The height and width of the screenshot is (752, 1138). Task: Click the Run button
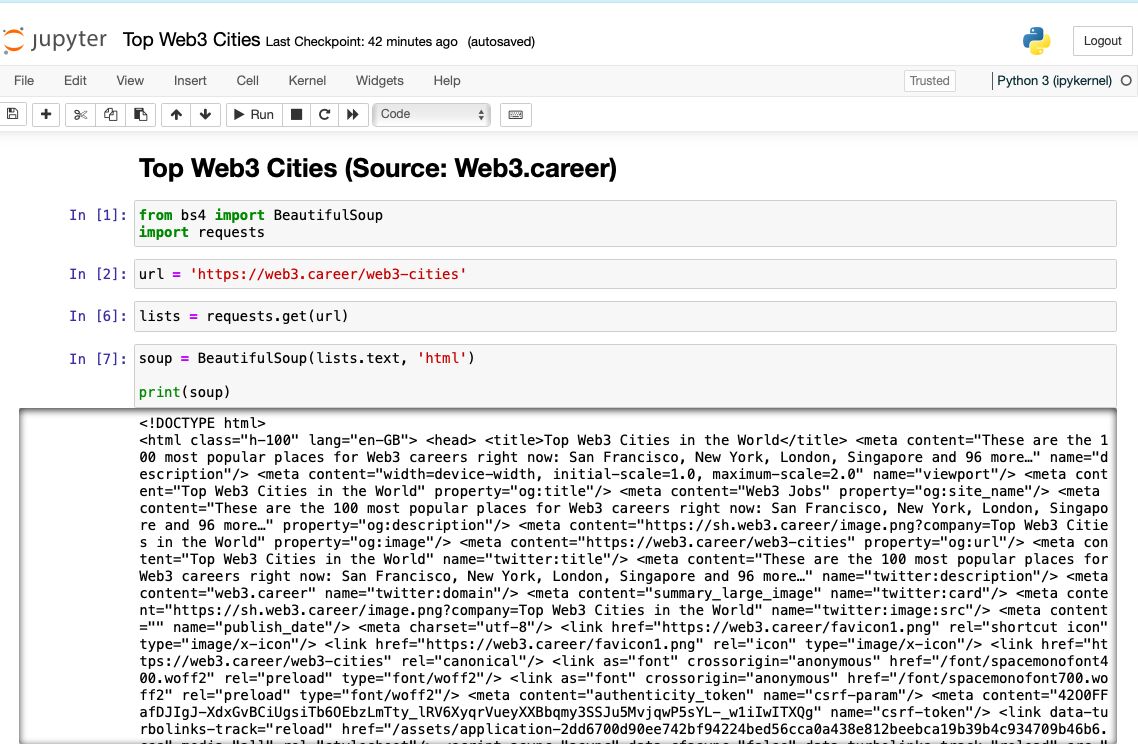point(254,114)
